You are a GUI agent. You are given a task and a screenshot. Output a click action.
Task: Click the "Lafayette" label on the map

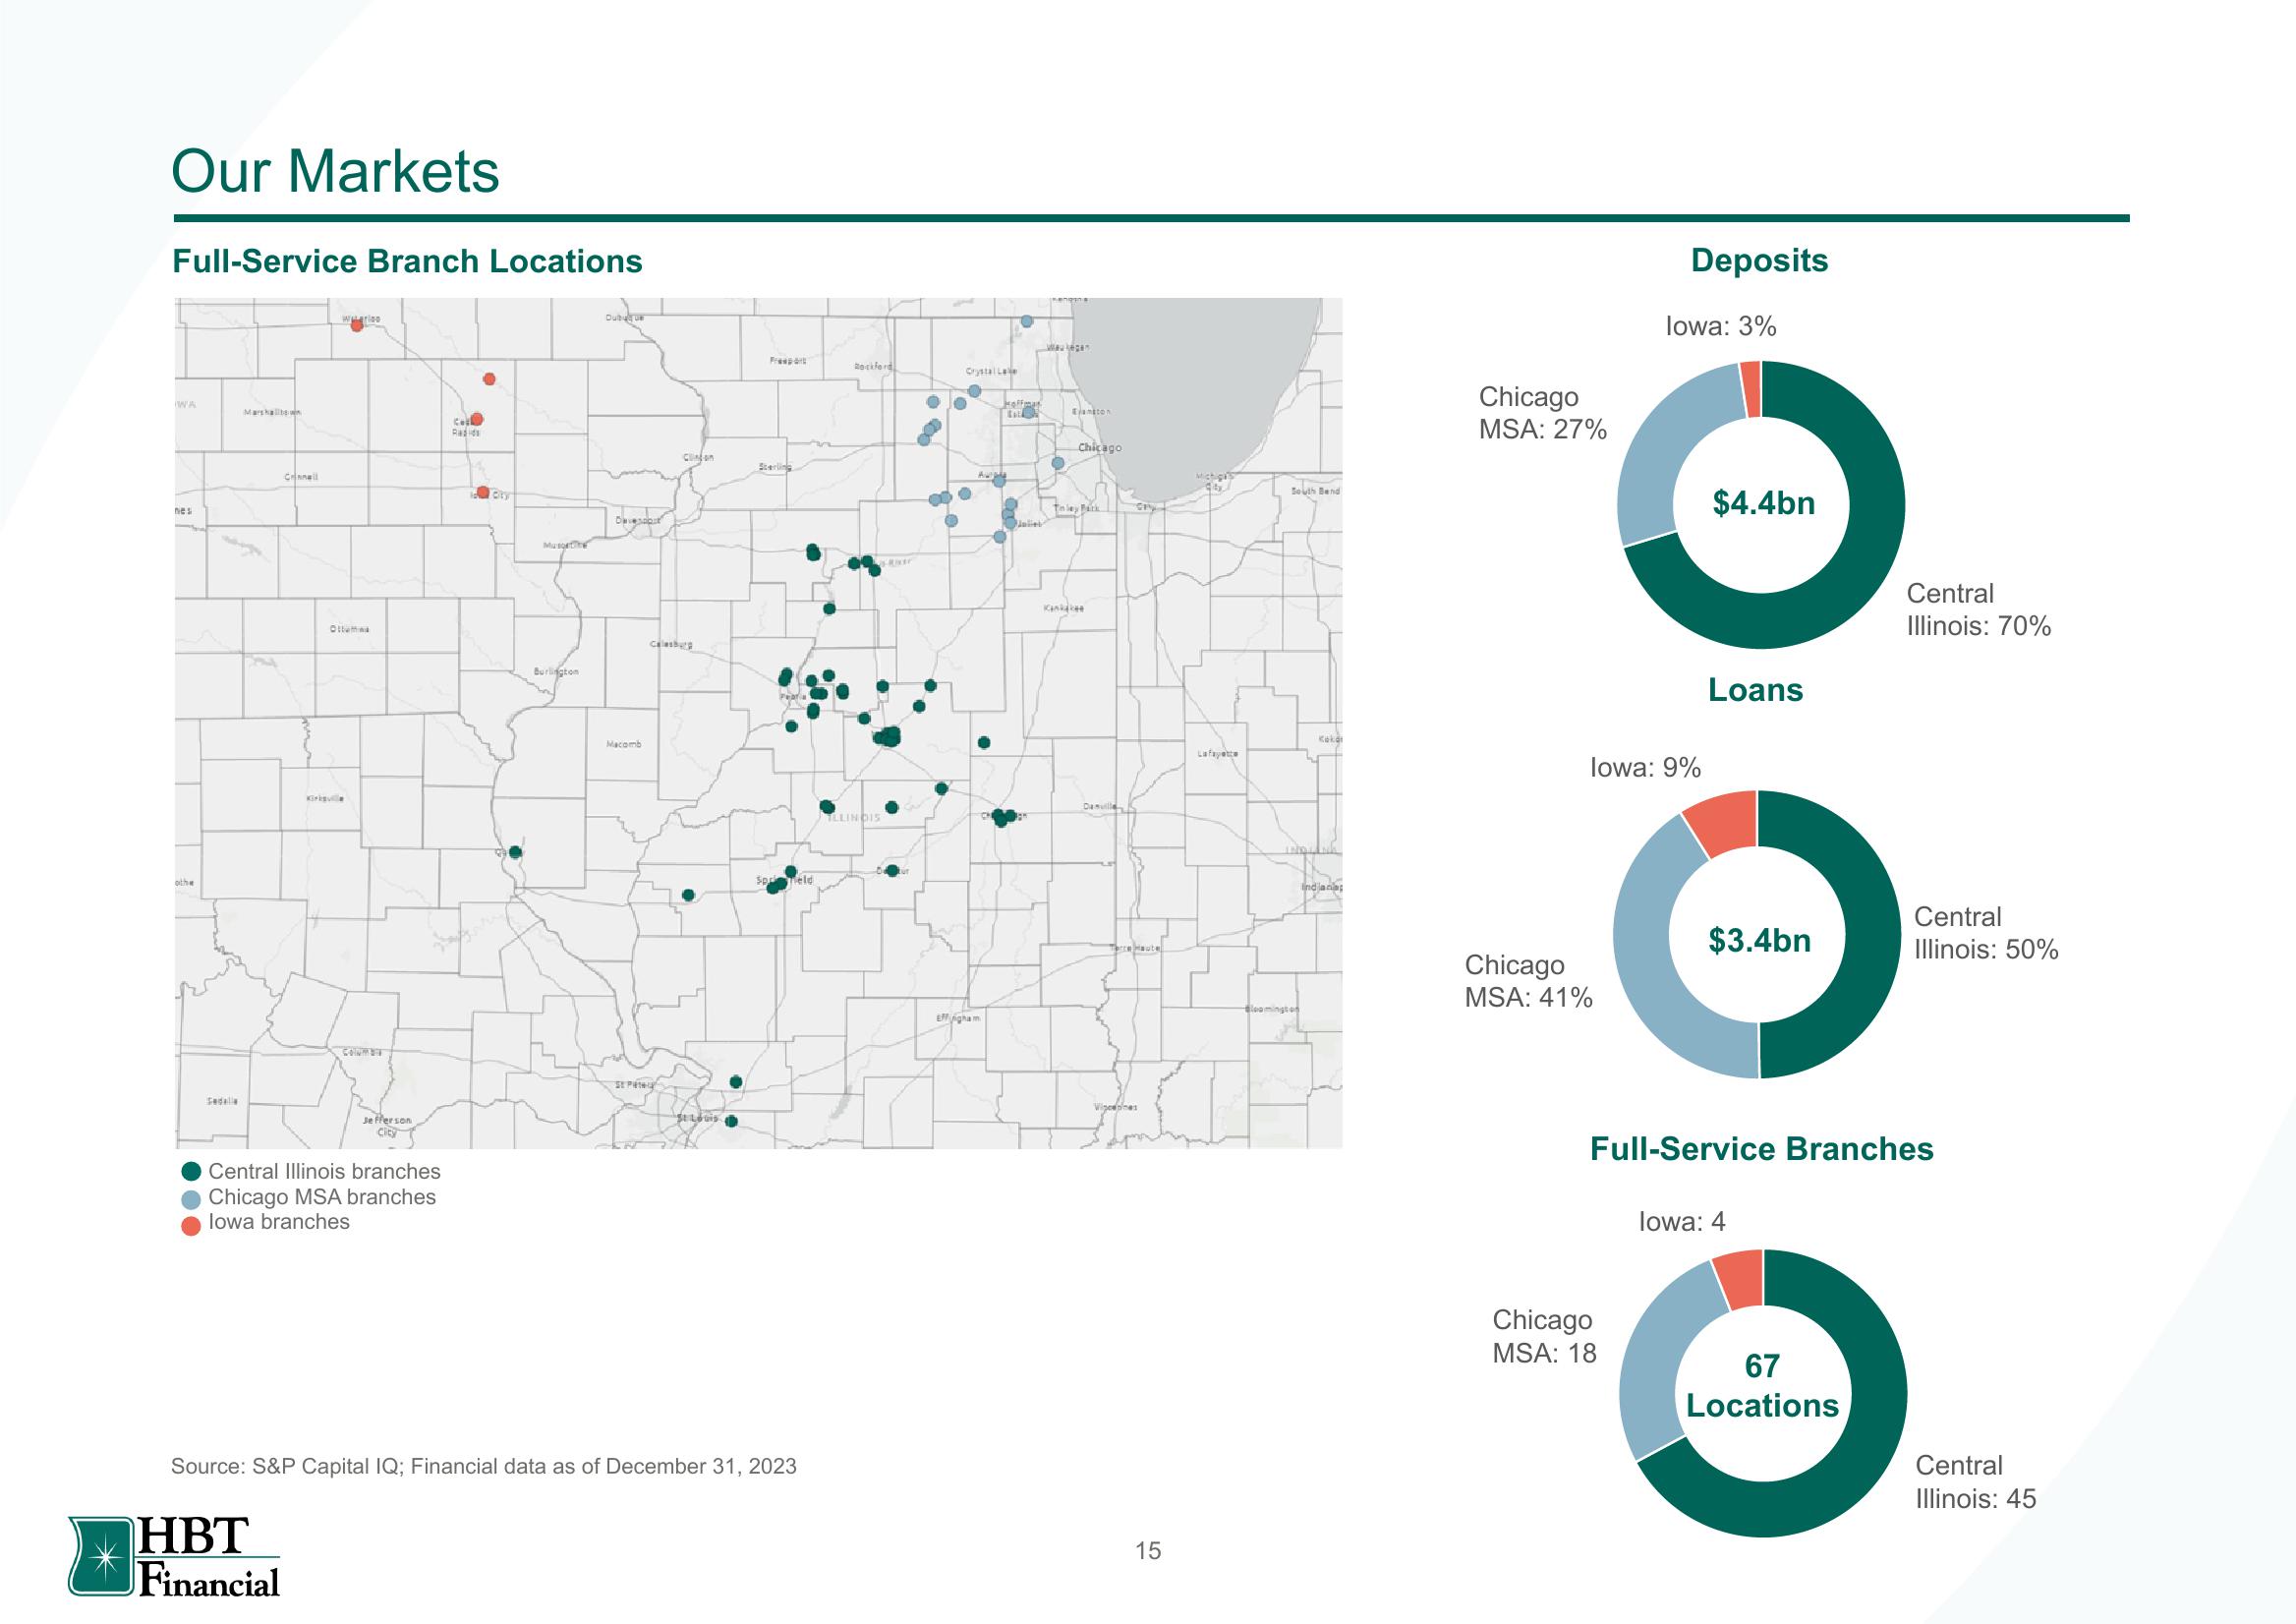pos(1218,753)
